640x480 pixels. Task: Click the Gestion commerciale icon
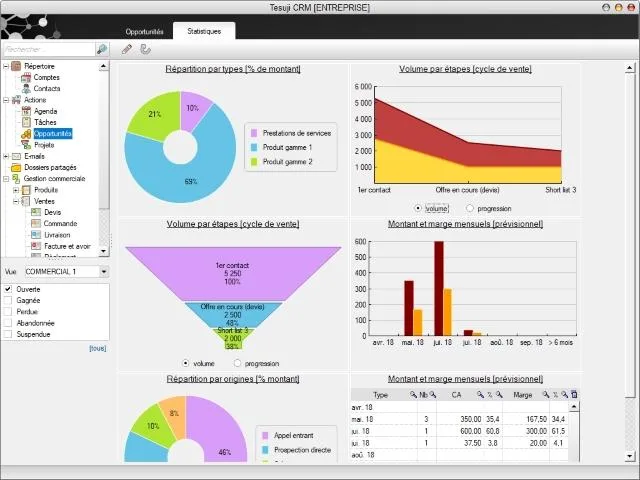pos(16,178)
